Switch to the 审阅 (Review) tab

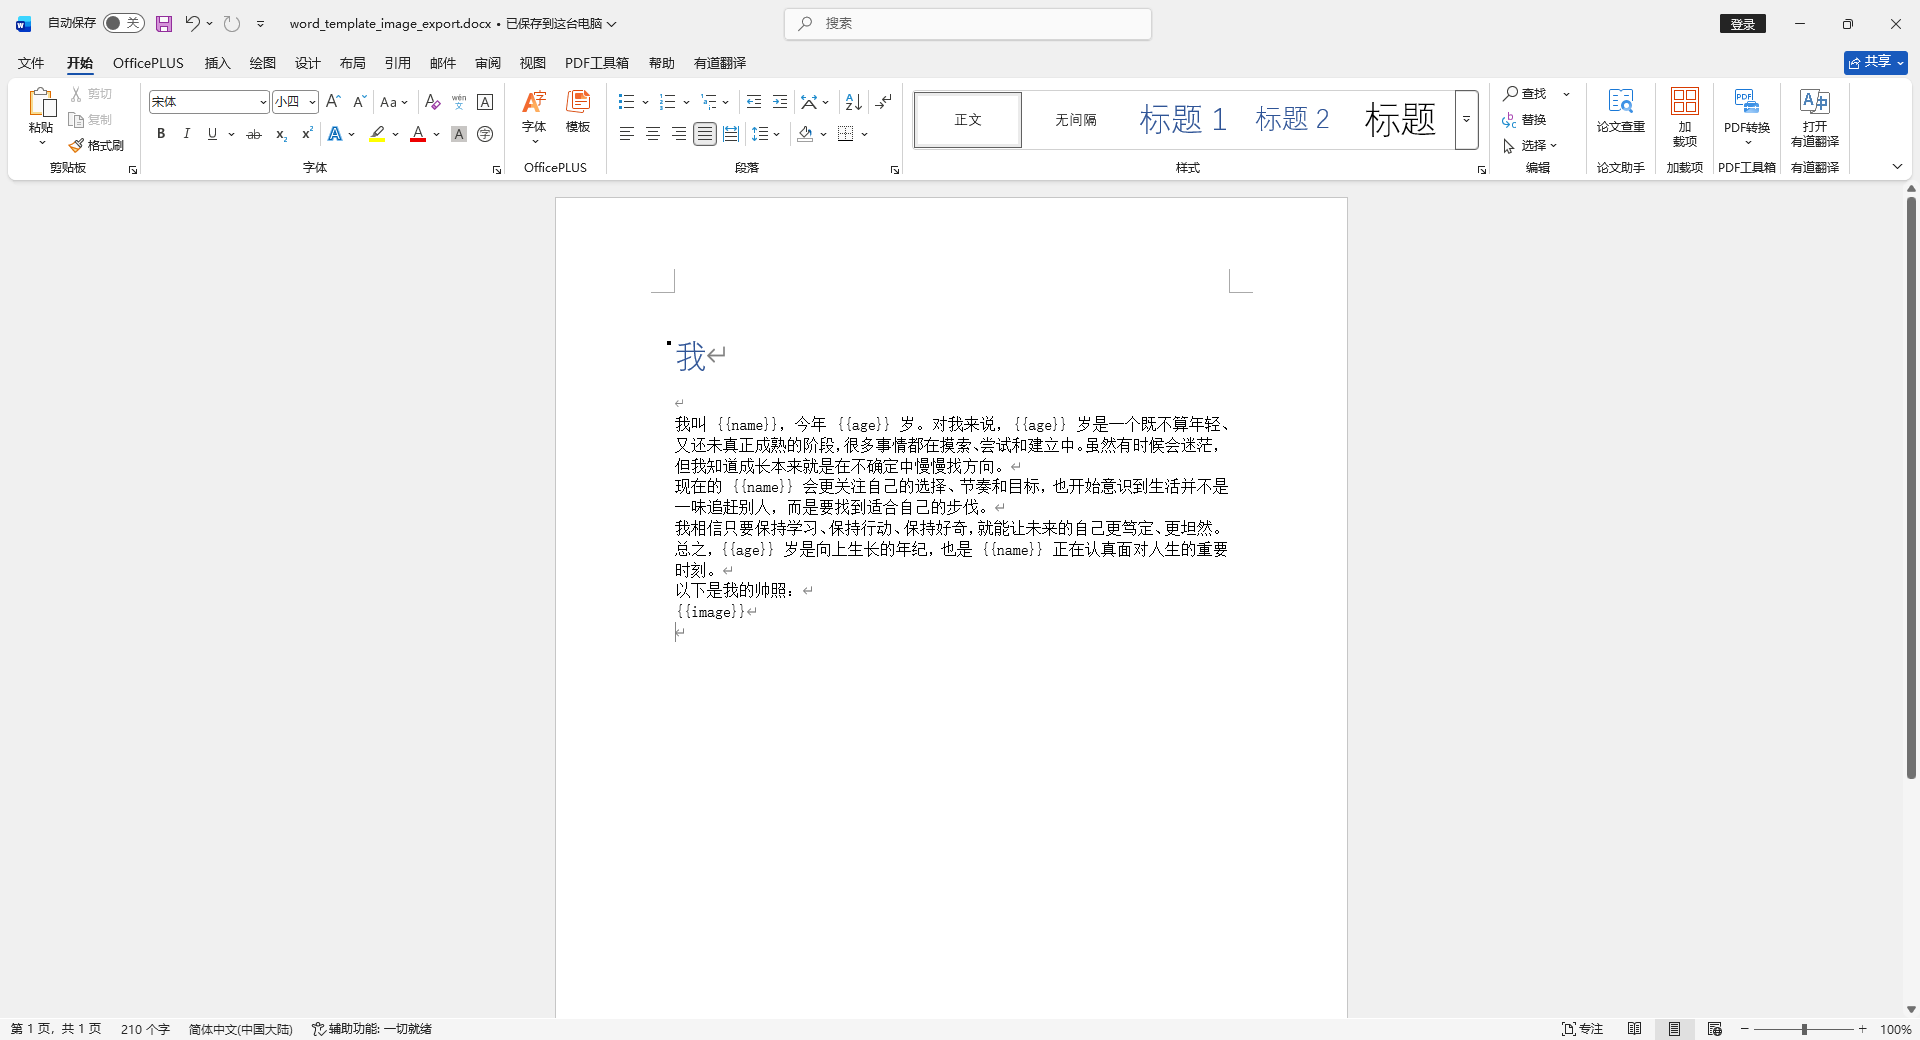(x=488, y=63)
